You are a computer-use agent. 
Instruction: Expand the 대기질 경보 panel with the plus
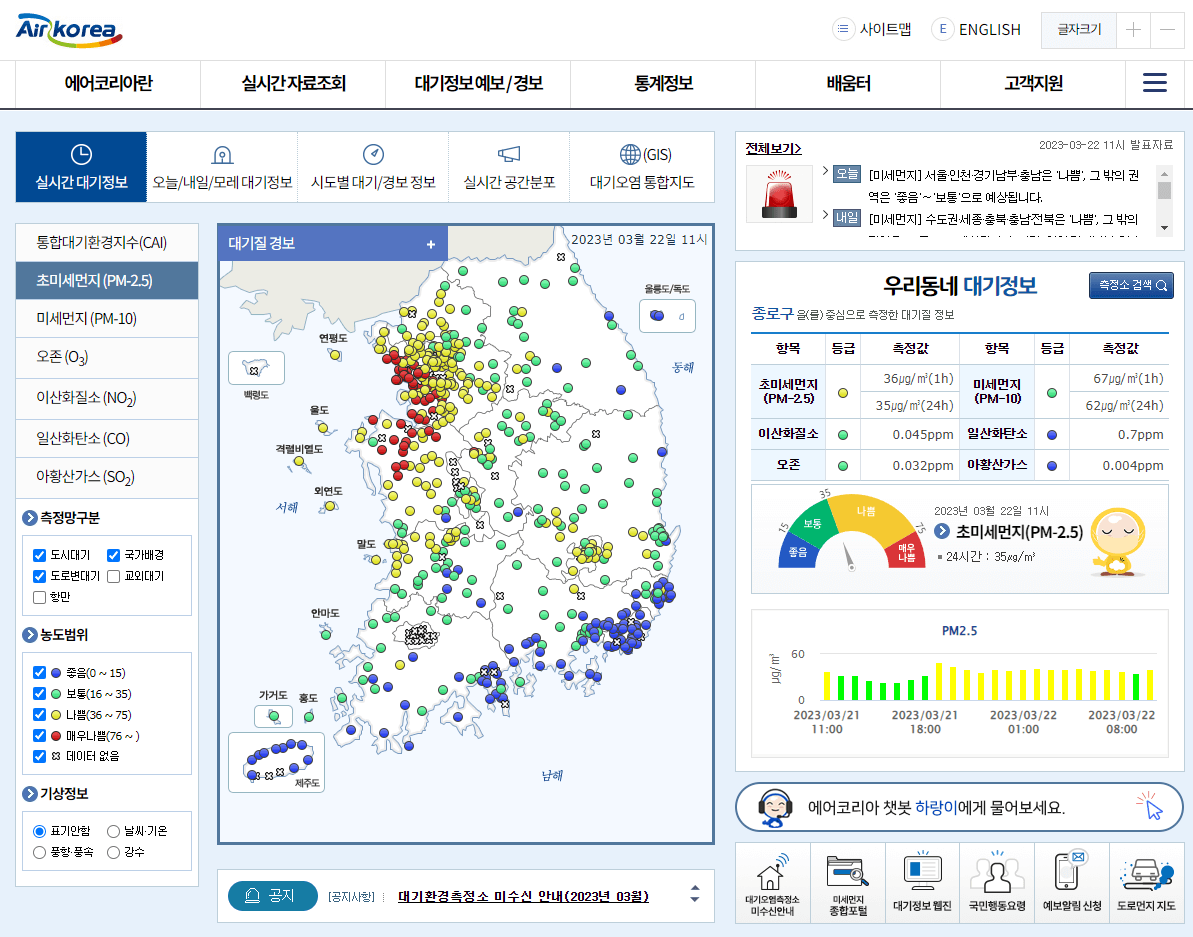click(430, 243)
